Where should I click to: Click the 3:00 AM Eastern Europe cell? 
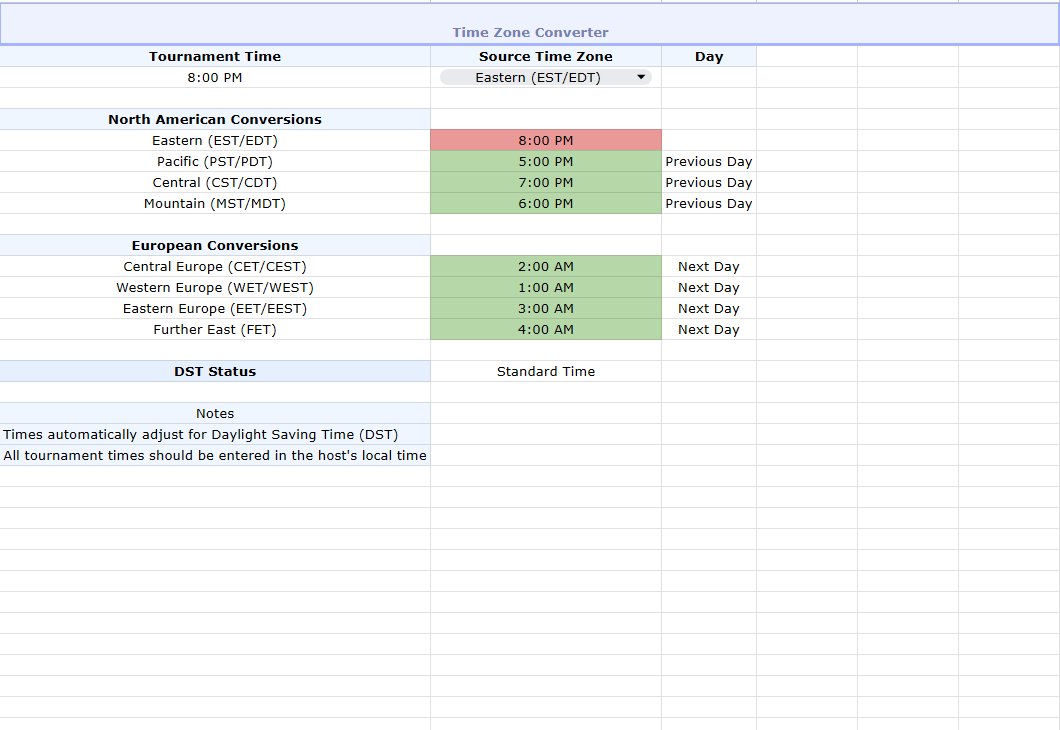click(546, 308)
